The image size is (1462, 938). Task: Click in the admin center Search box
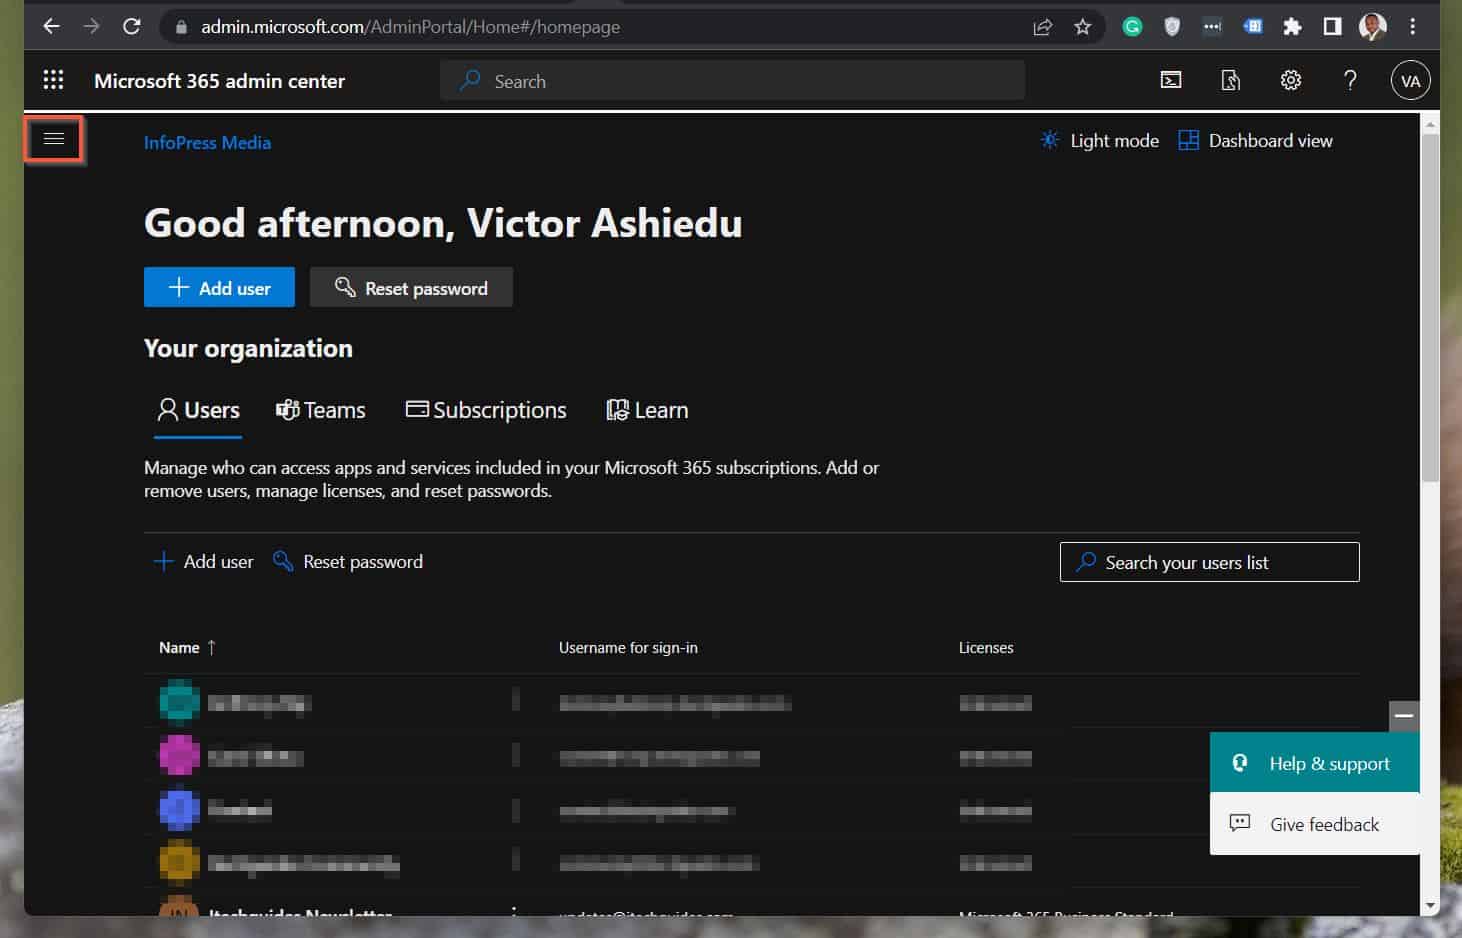tap(732, 81)
